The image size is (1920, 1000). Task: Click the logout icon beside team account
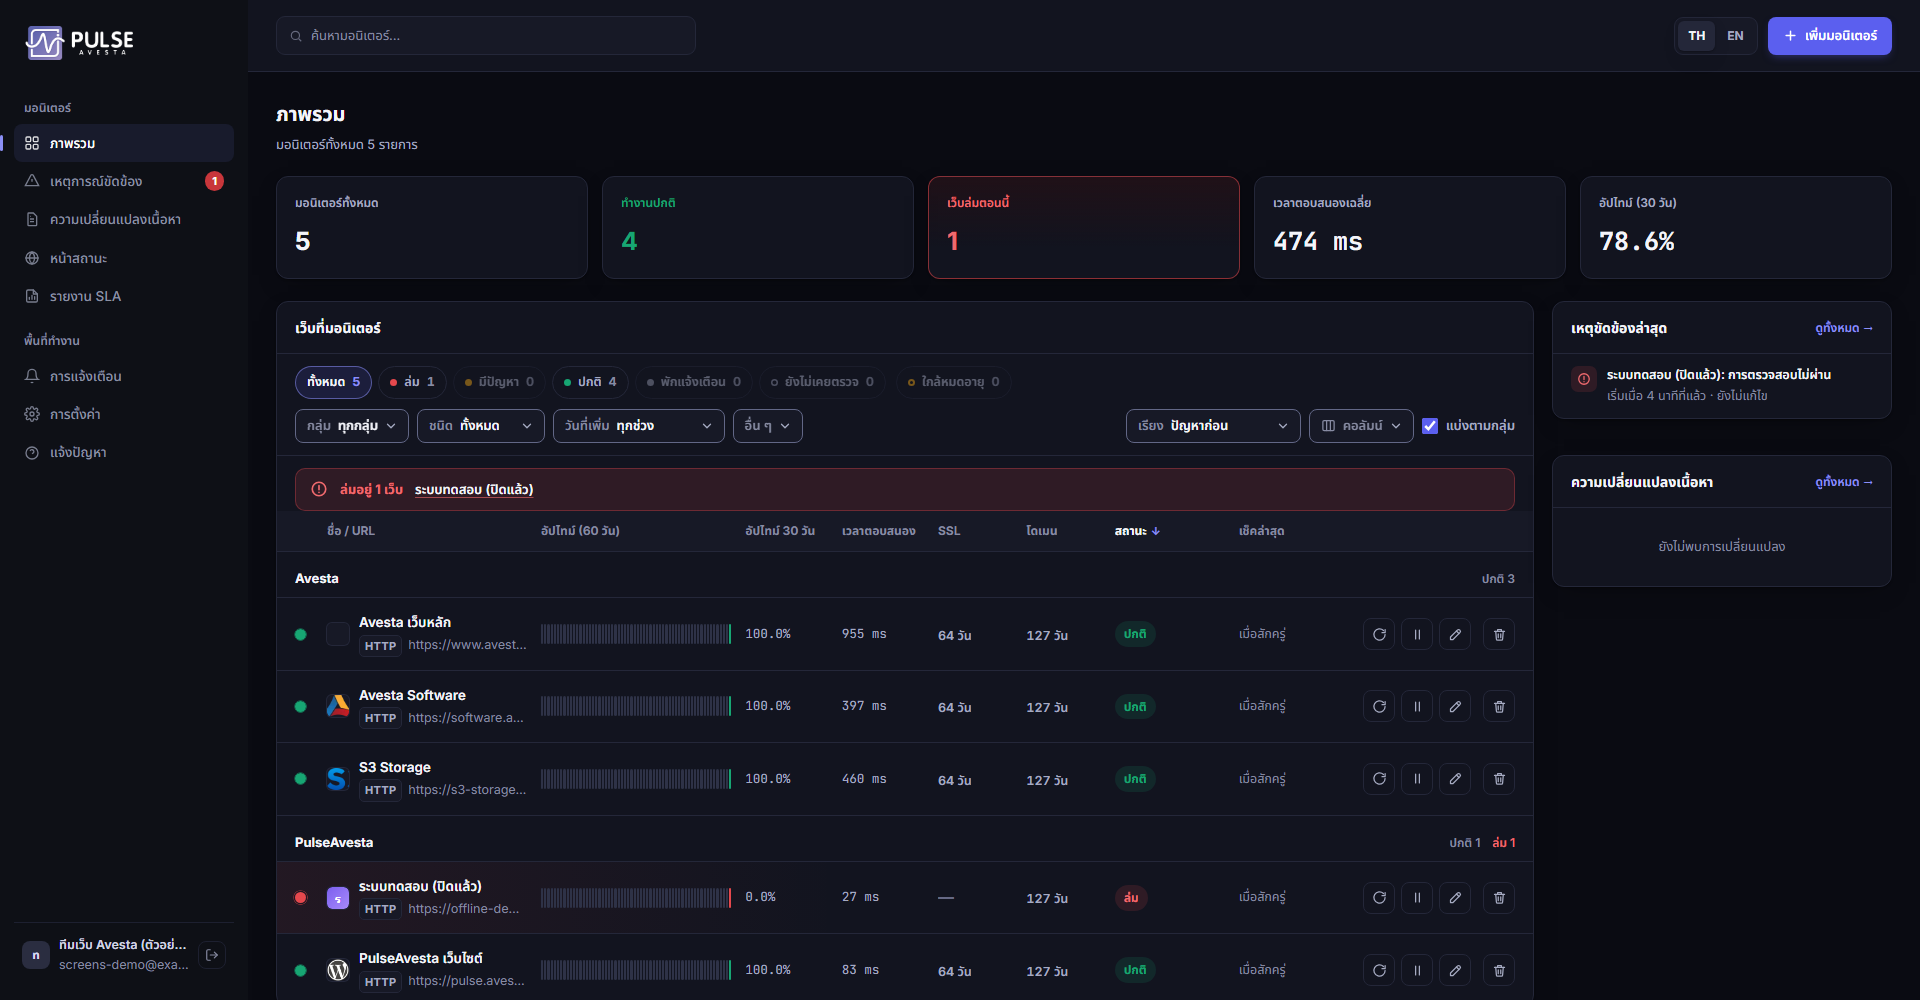click(212, 955)
